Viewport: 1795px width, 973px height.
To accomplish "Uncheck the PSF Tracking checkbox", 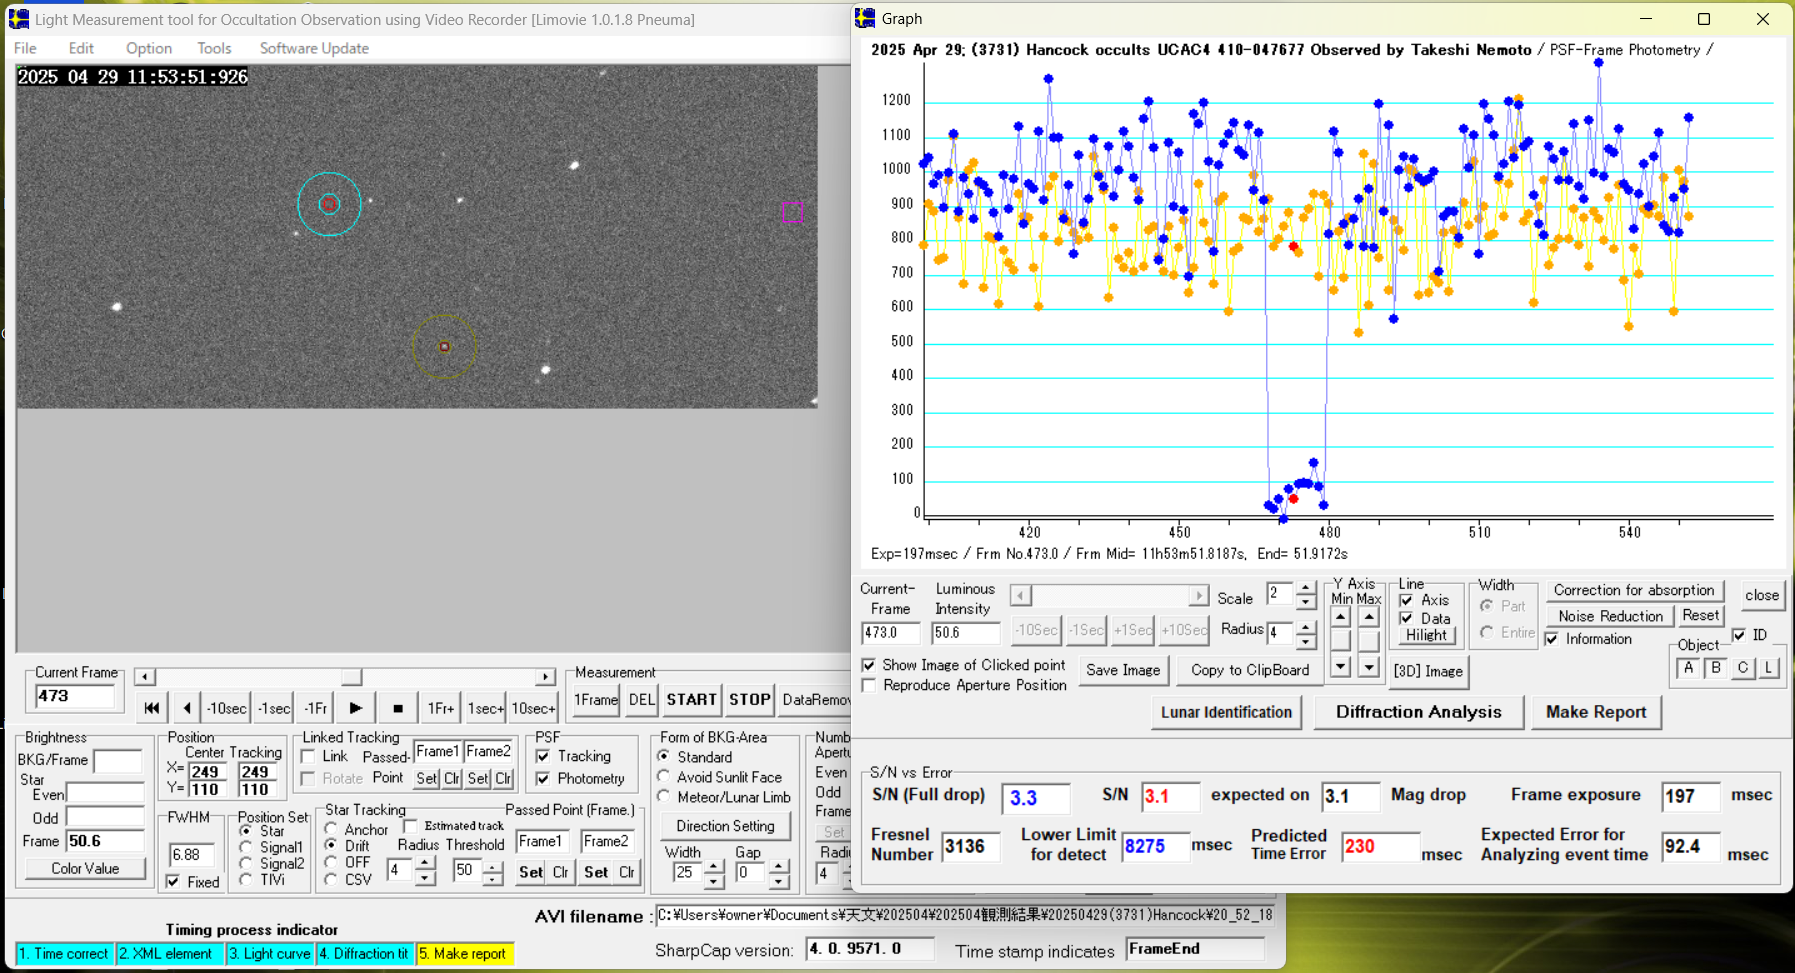I will point(543,757).
